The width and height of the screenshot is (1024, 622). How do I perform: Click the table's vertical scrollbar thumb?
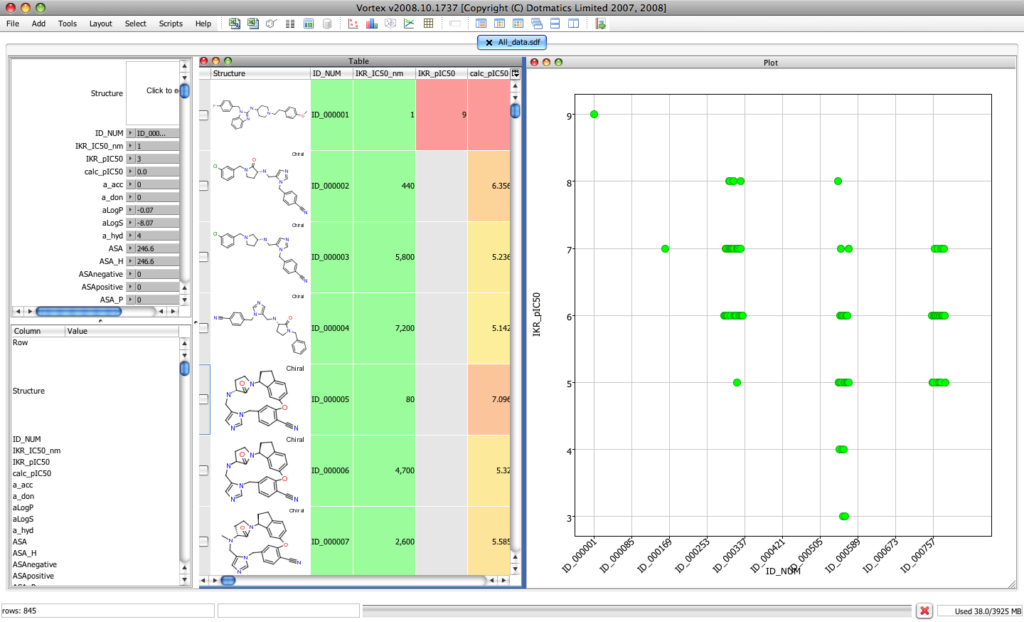pyautogui.click(x=515, y=111)
